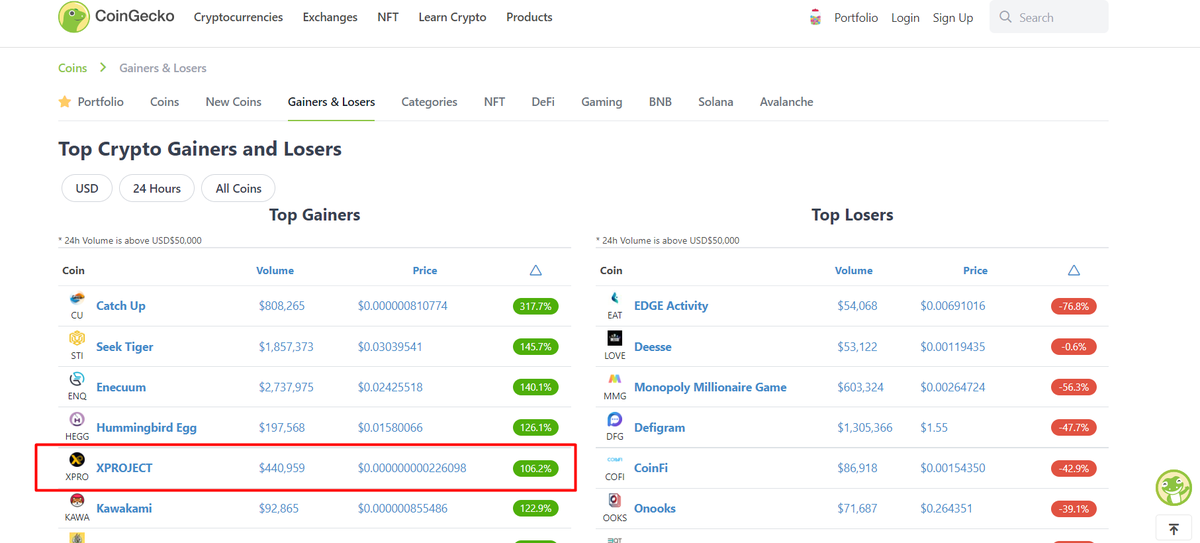Click inside the Search input field

pos(1049,17)
